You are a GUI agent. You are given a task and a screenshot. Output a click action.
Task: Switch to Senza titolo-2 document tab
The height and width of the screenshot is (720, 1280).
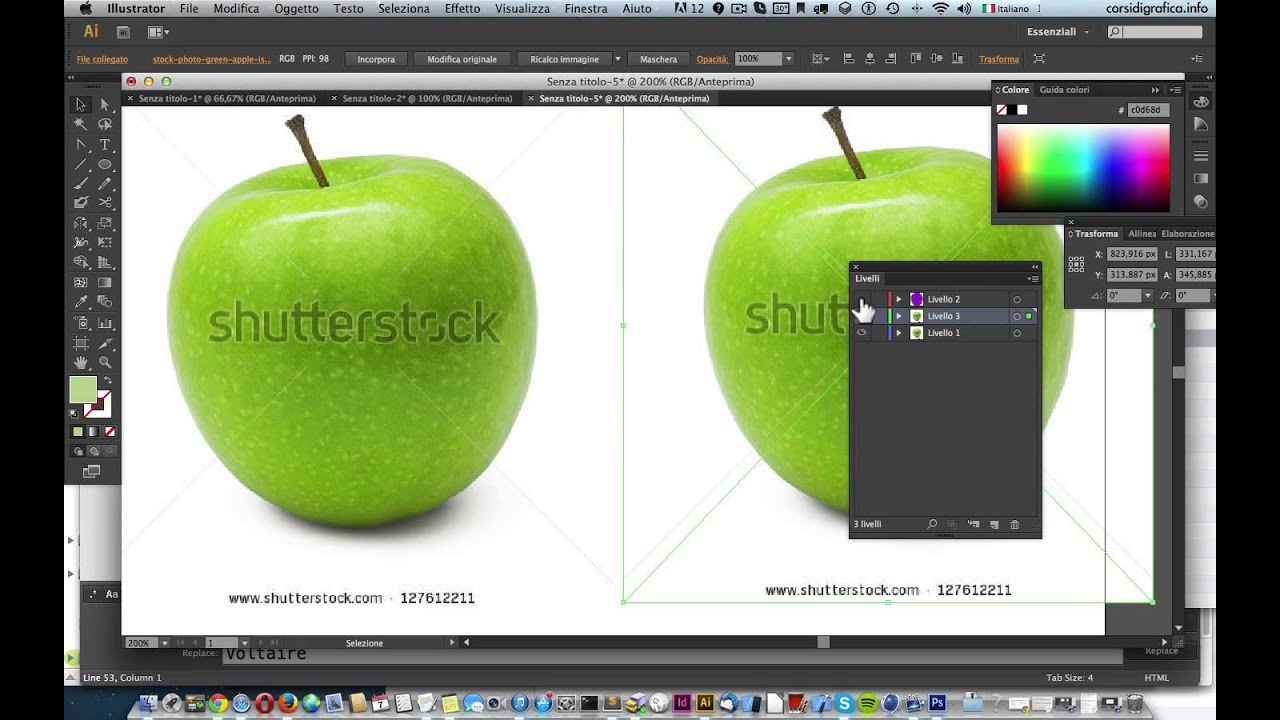point(427,98)
